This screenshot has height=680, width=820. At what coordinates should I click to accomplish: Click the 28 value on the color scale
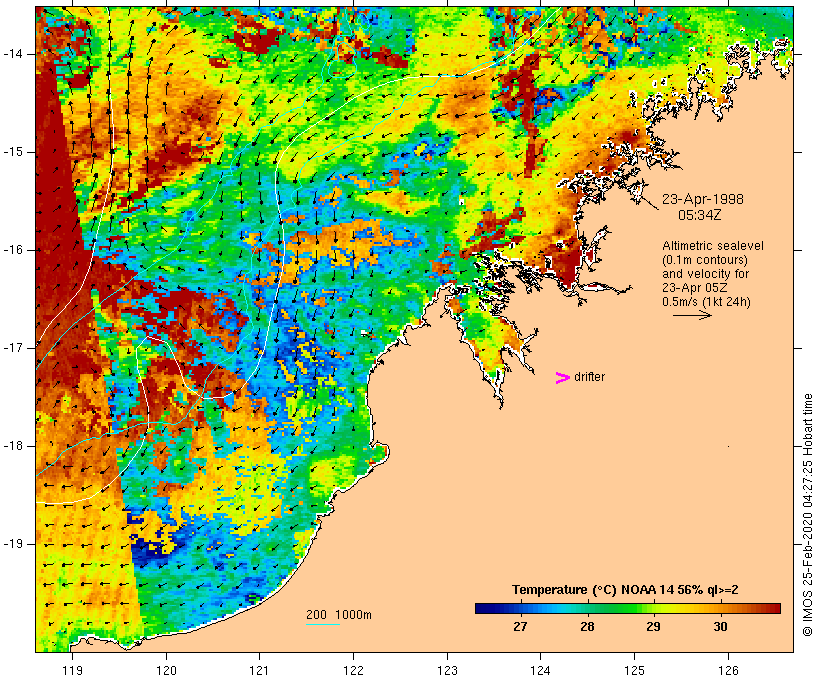(x=587, y=627)
